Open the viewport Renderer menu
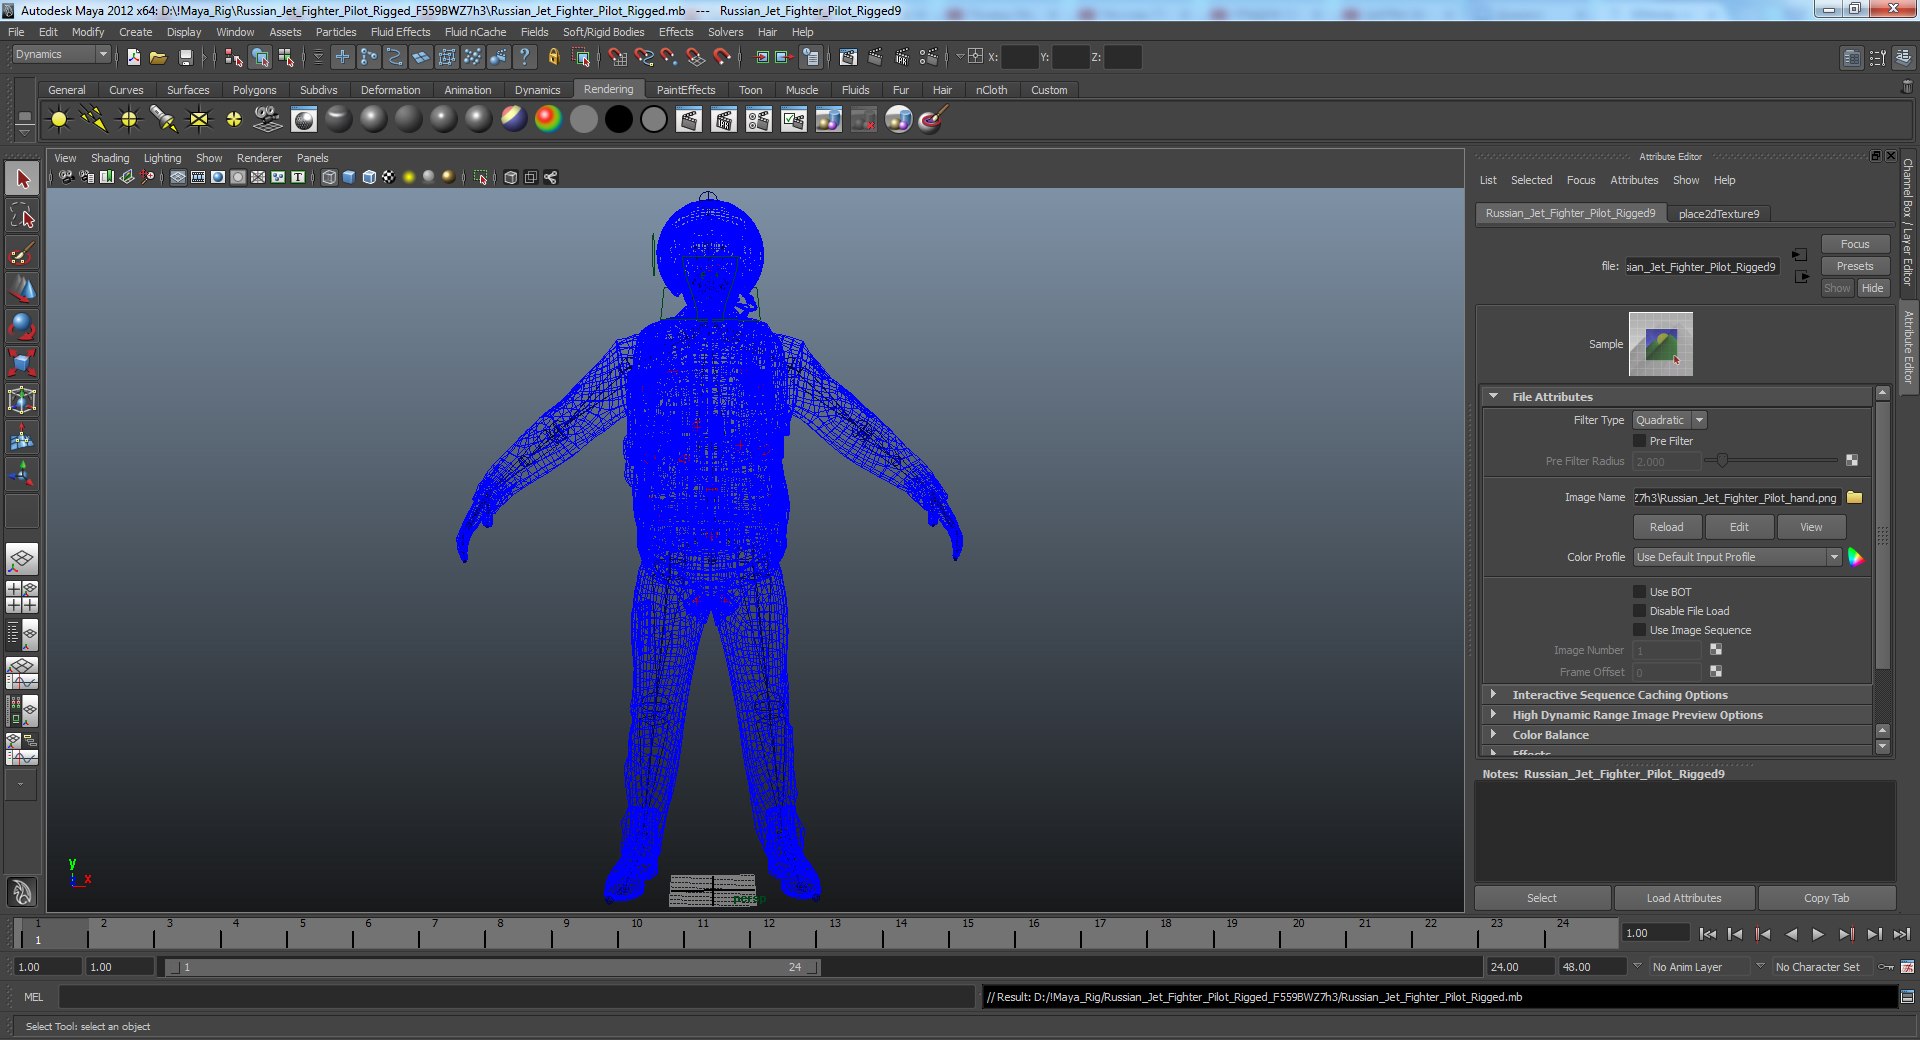Screen dimensions: 1920x1040 tap(259, 158)
